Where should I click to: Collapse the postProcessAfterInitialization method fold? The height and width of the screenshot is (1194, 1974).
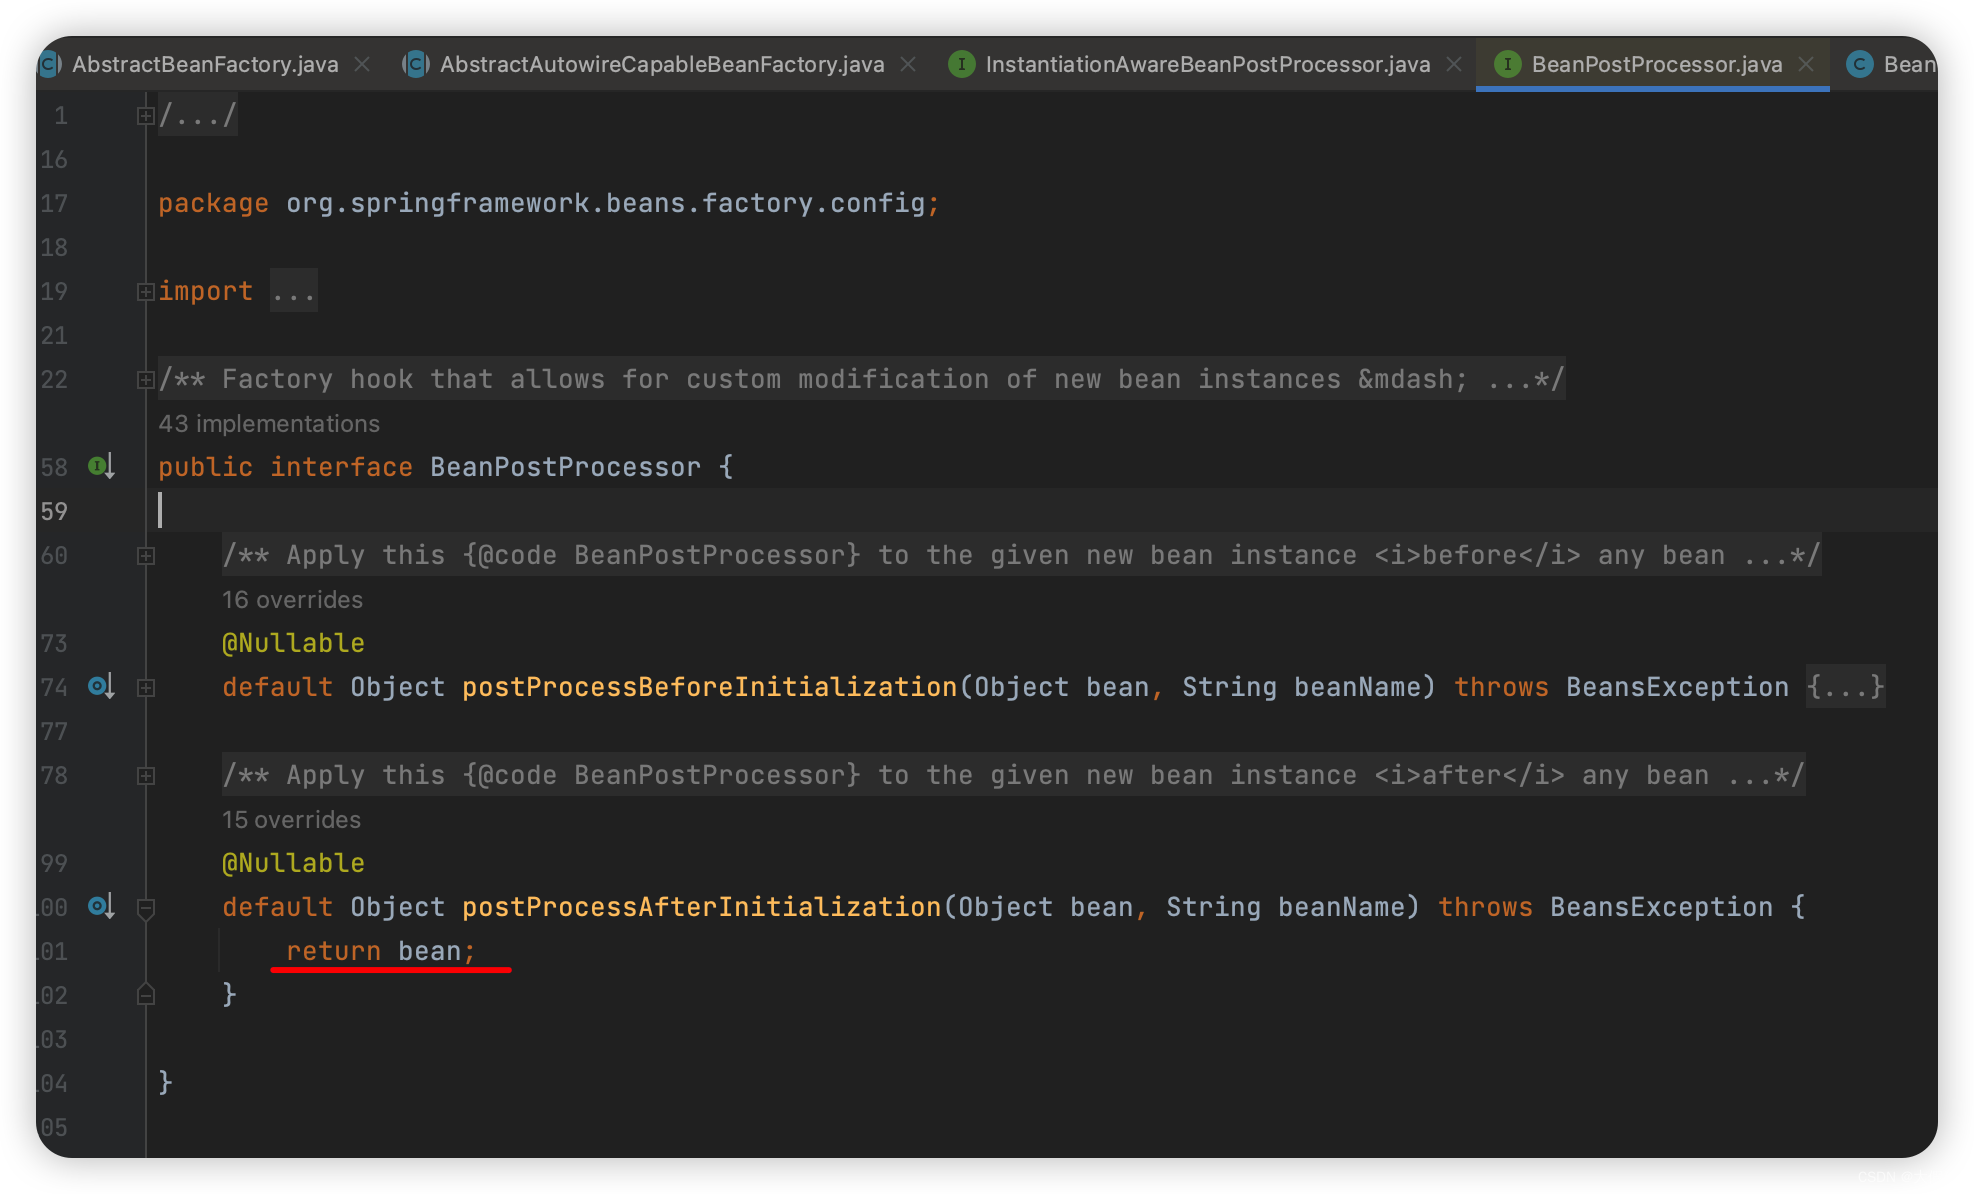click(x=145, y=908)
